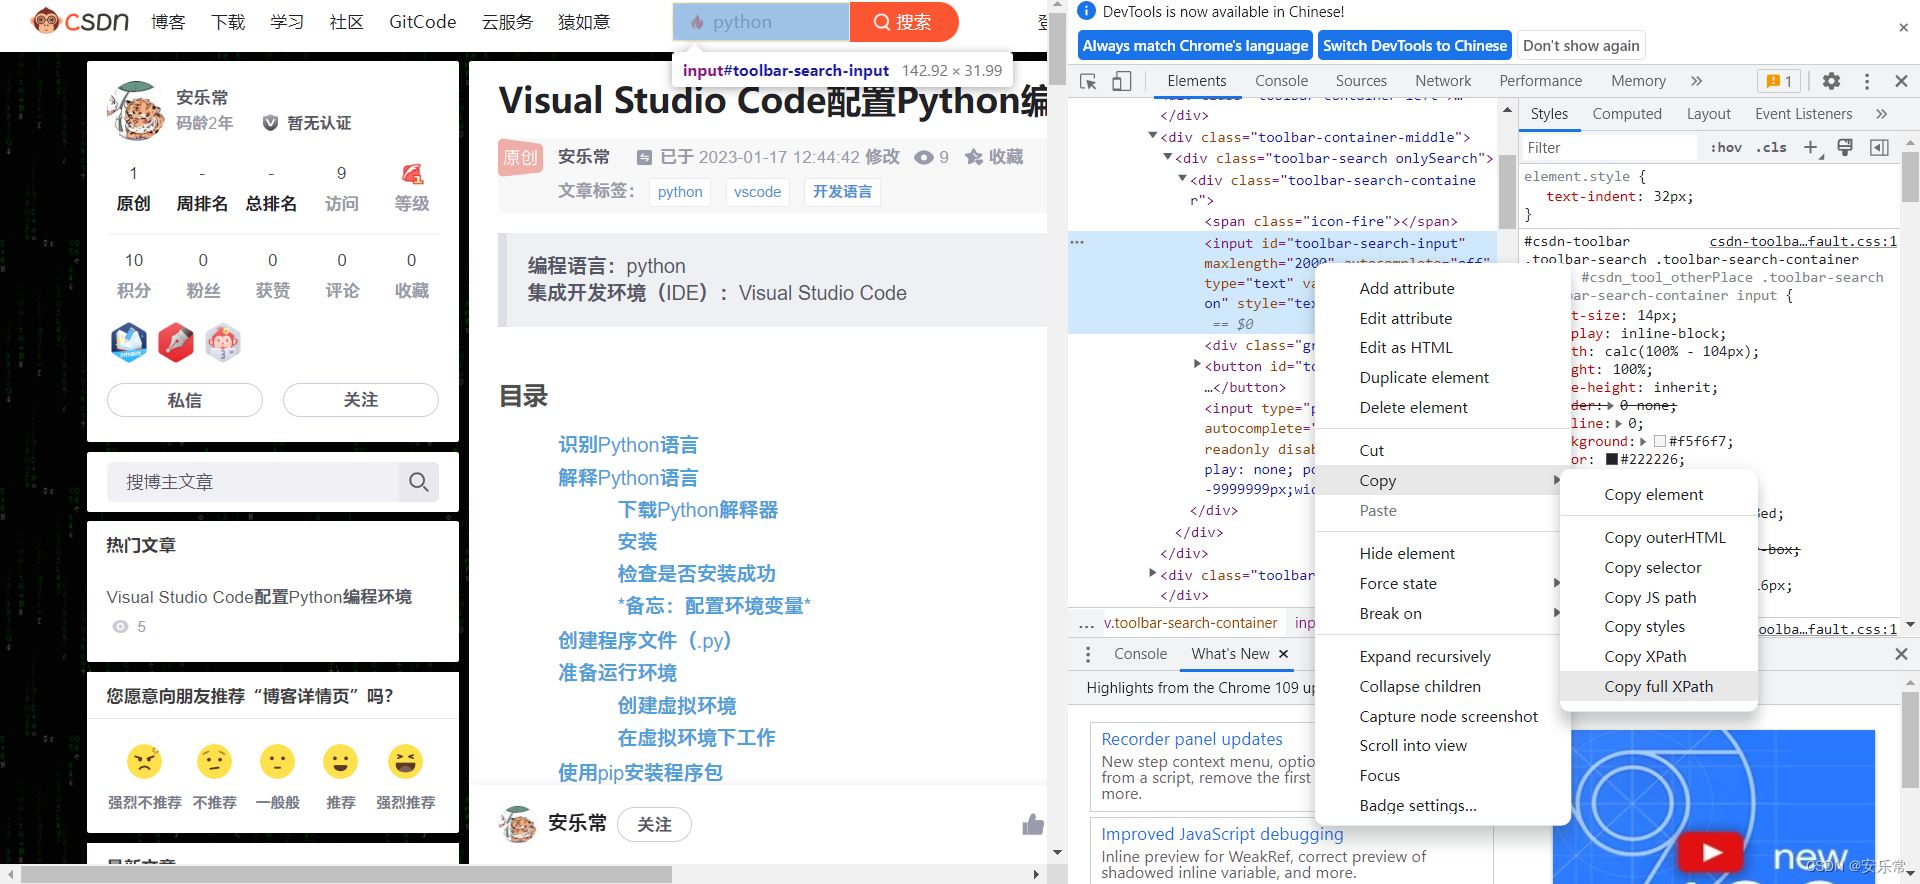Choose Hide element in context menu
The width and height of the screenshot is (1920, 884).
1406,553
